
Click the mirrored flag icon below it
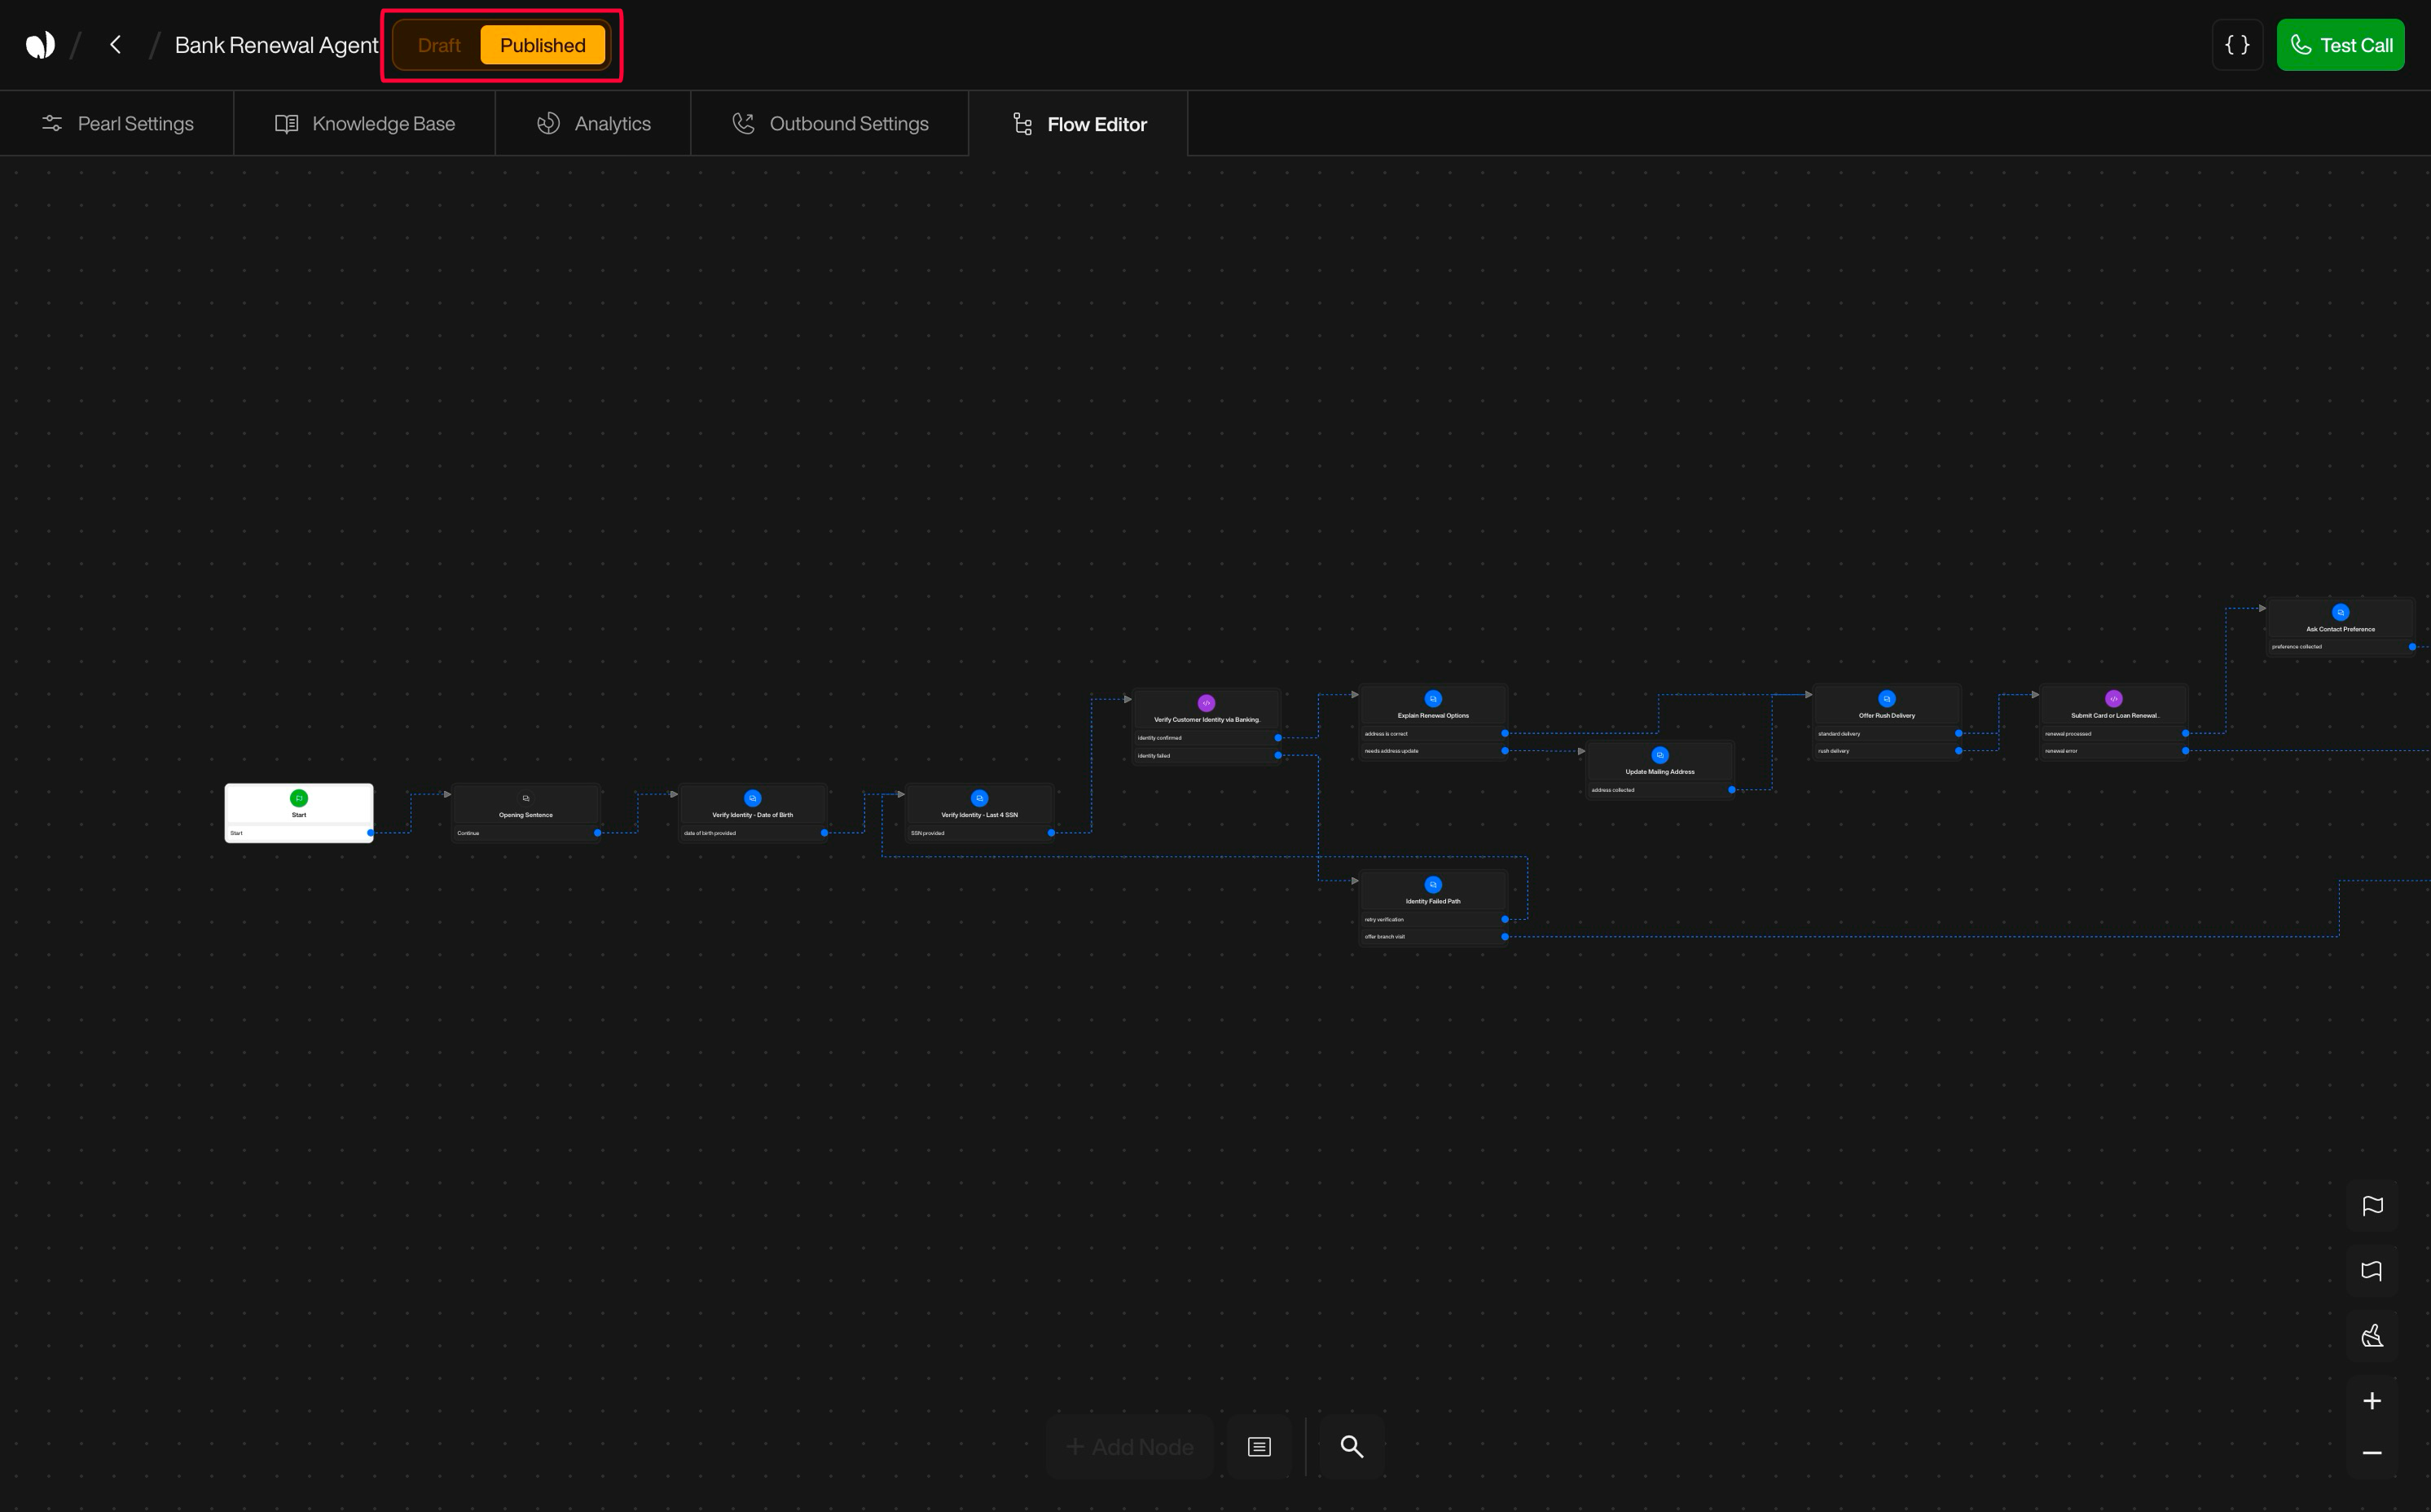pyautogui.click(x=2371, y=1271)
